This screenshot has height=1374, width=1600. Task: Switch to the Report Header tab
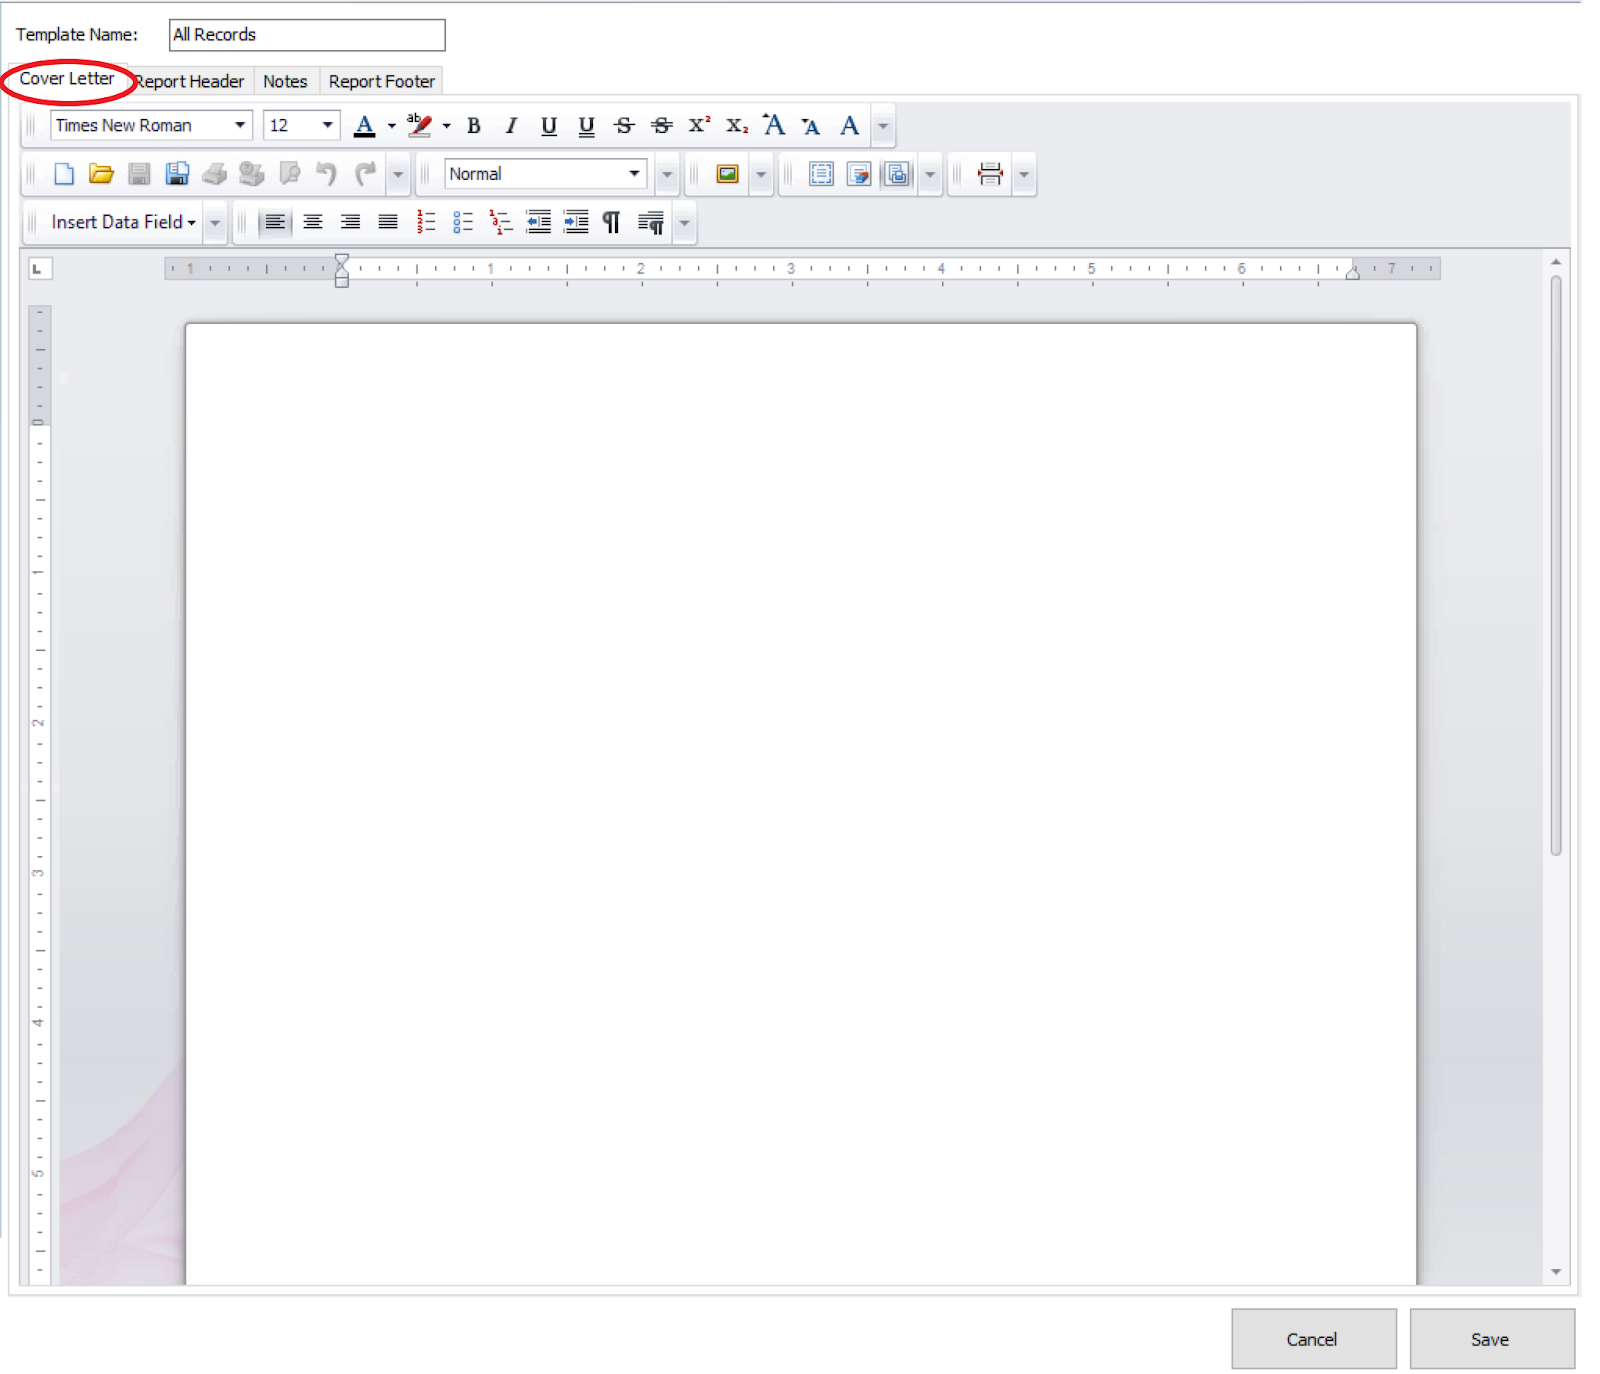[188, 81]
